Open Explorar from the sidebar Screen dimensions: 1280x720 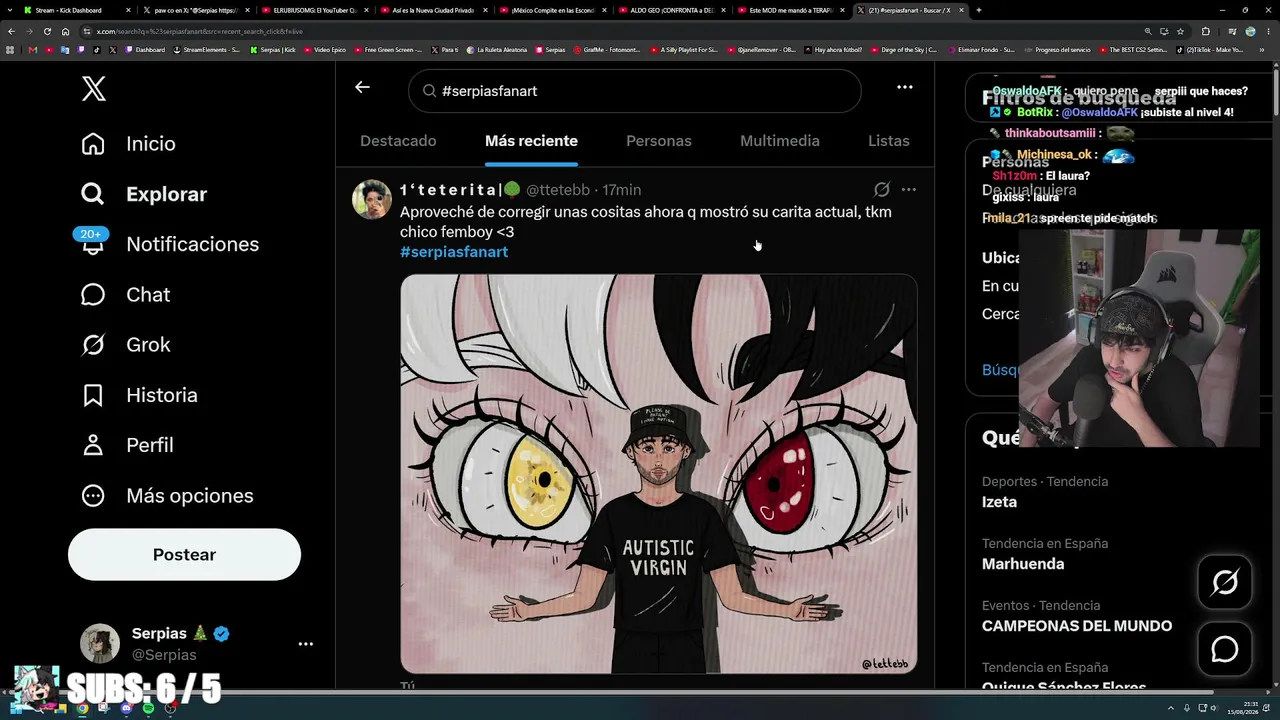pyautogui.click(x=143, y=194)
